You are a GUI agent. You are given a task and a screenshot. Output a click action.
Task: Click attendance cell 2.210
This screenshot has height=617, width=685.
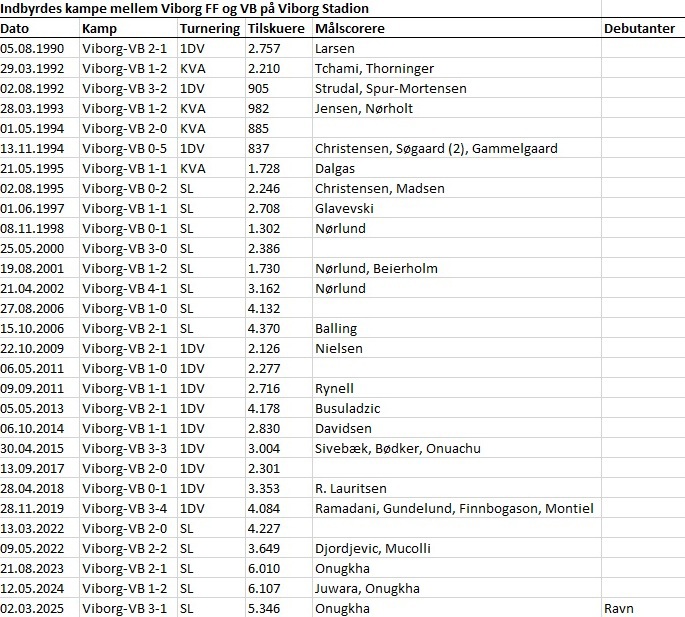(264, 69)
